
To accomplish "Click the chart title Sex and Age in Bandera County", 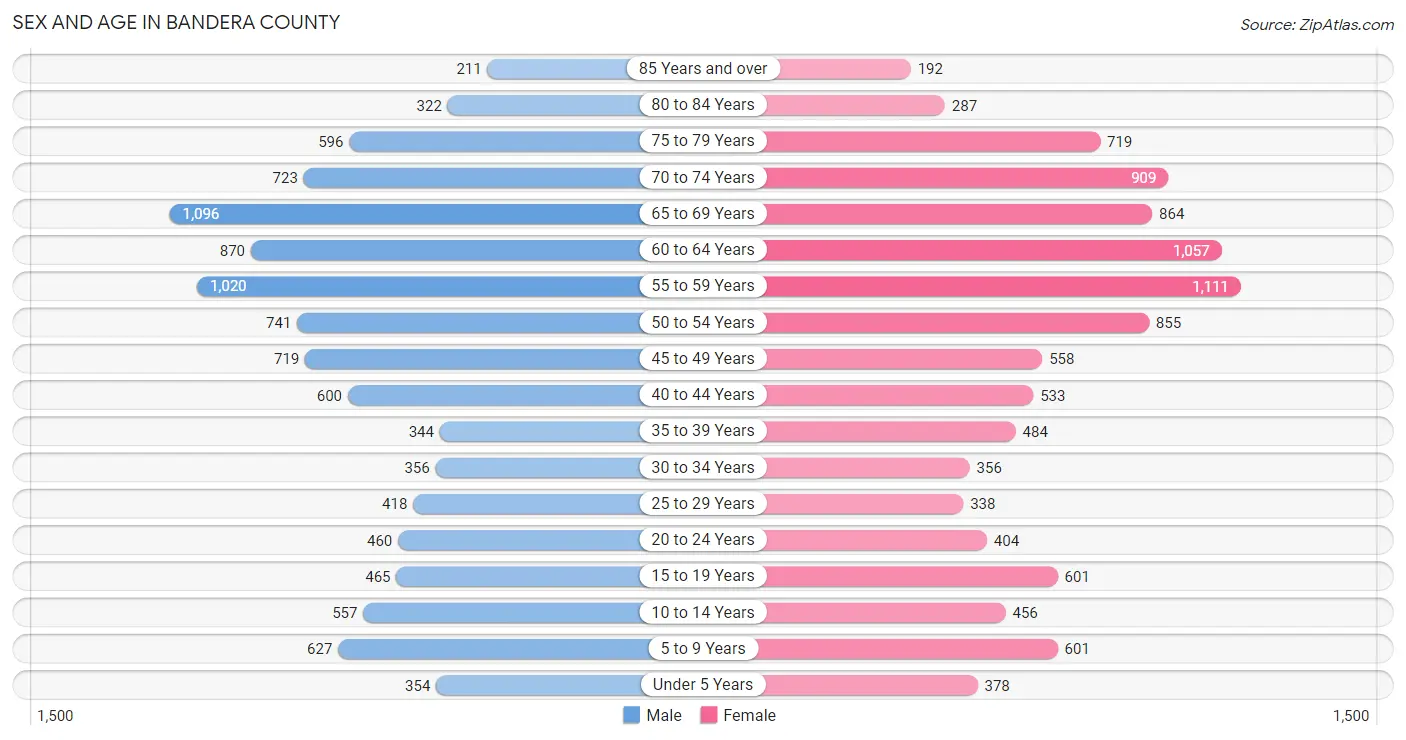I will pos(176,22).
